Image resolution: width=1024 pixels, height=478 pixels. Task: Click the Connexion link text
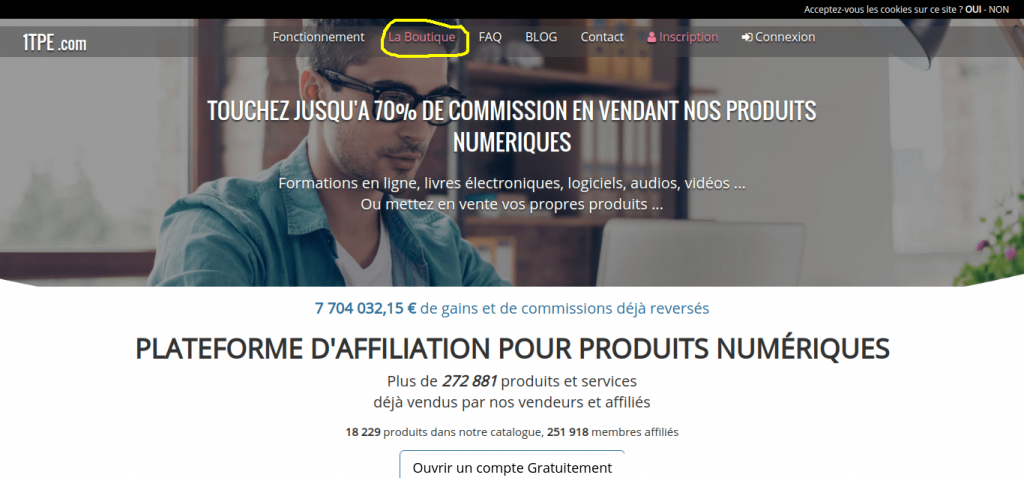(x=785, y=37)
